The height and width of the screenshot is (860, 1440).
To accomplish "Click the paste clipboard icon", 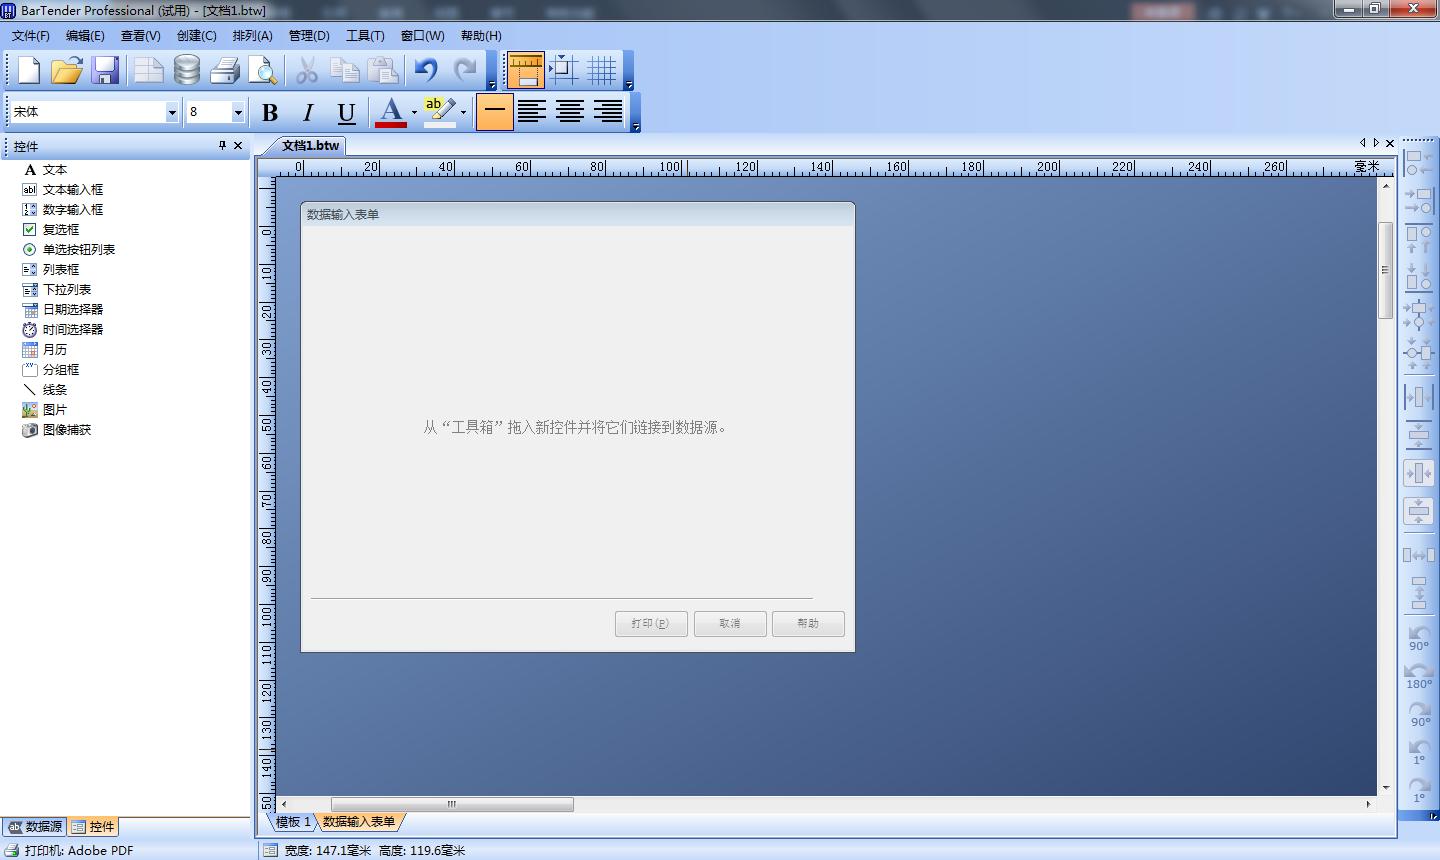I will [x=383, y=70].
